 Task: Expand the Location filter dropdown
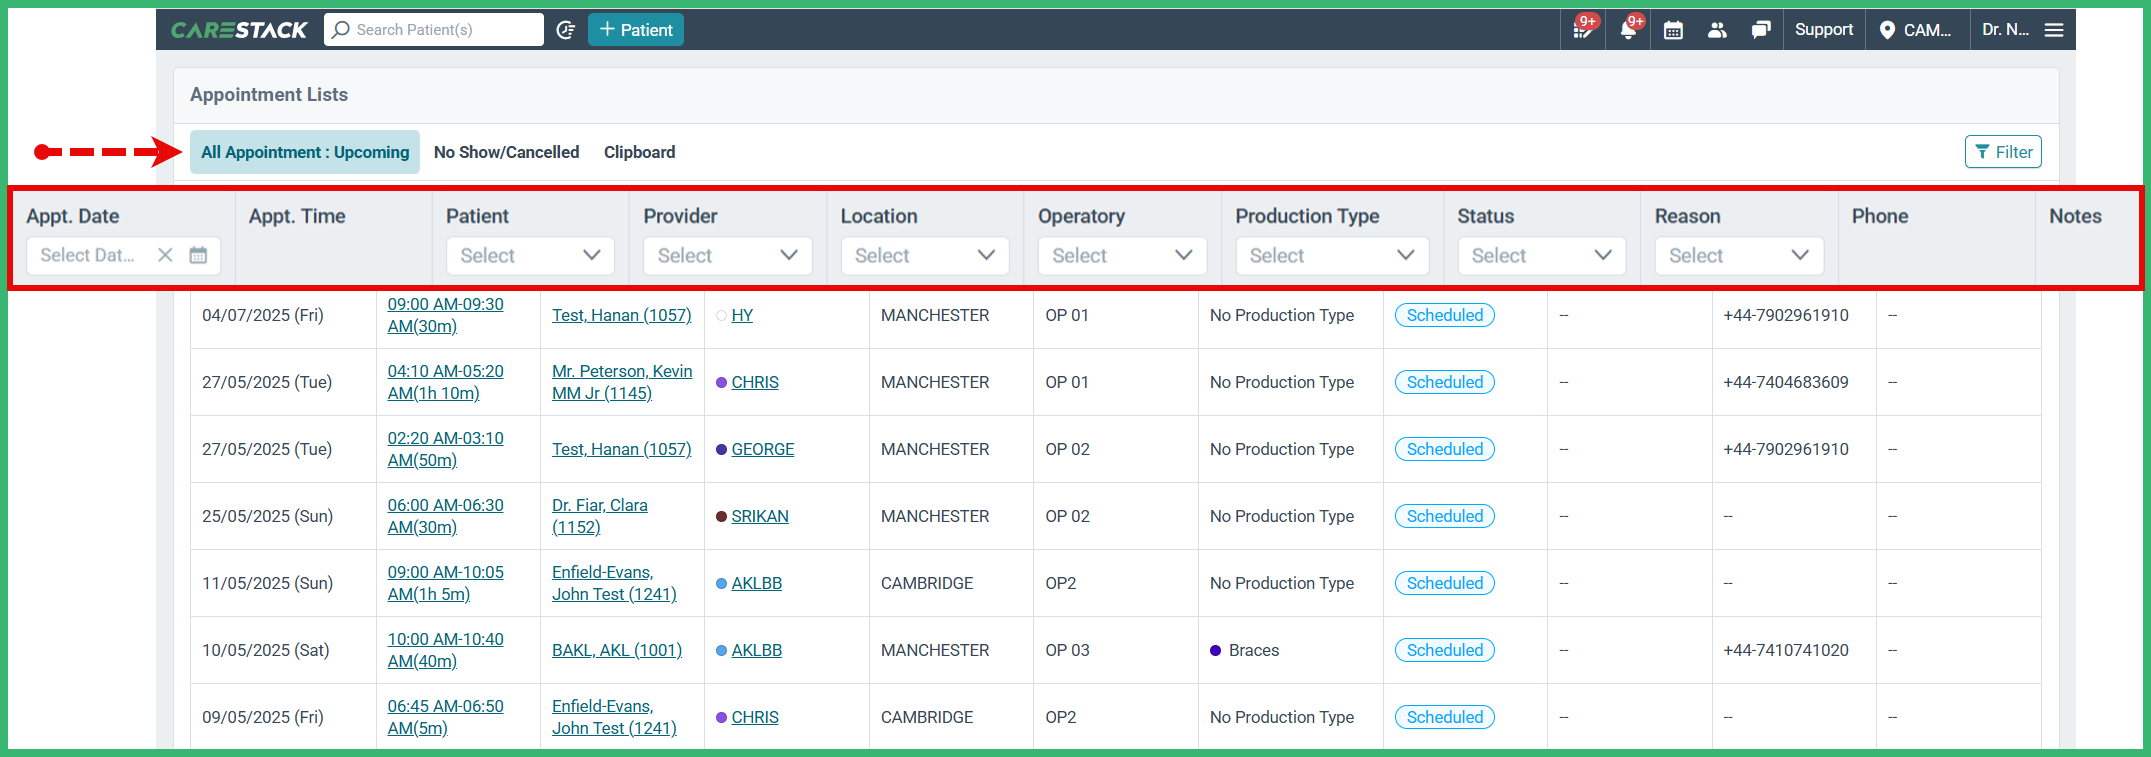coord(925,255)
